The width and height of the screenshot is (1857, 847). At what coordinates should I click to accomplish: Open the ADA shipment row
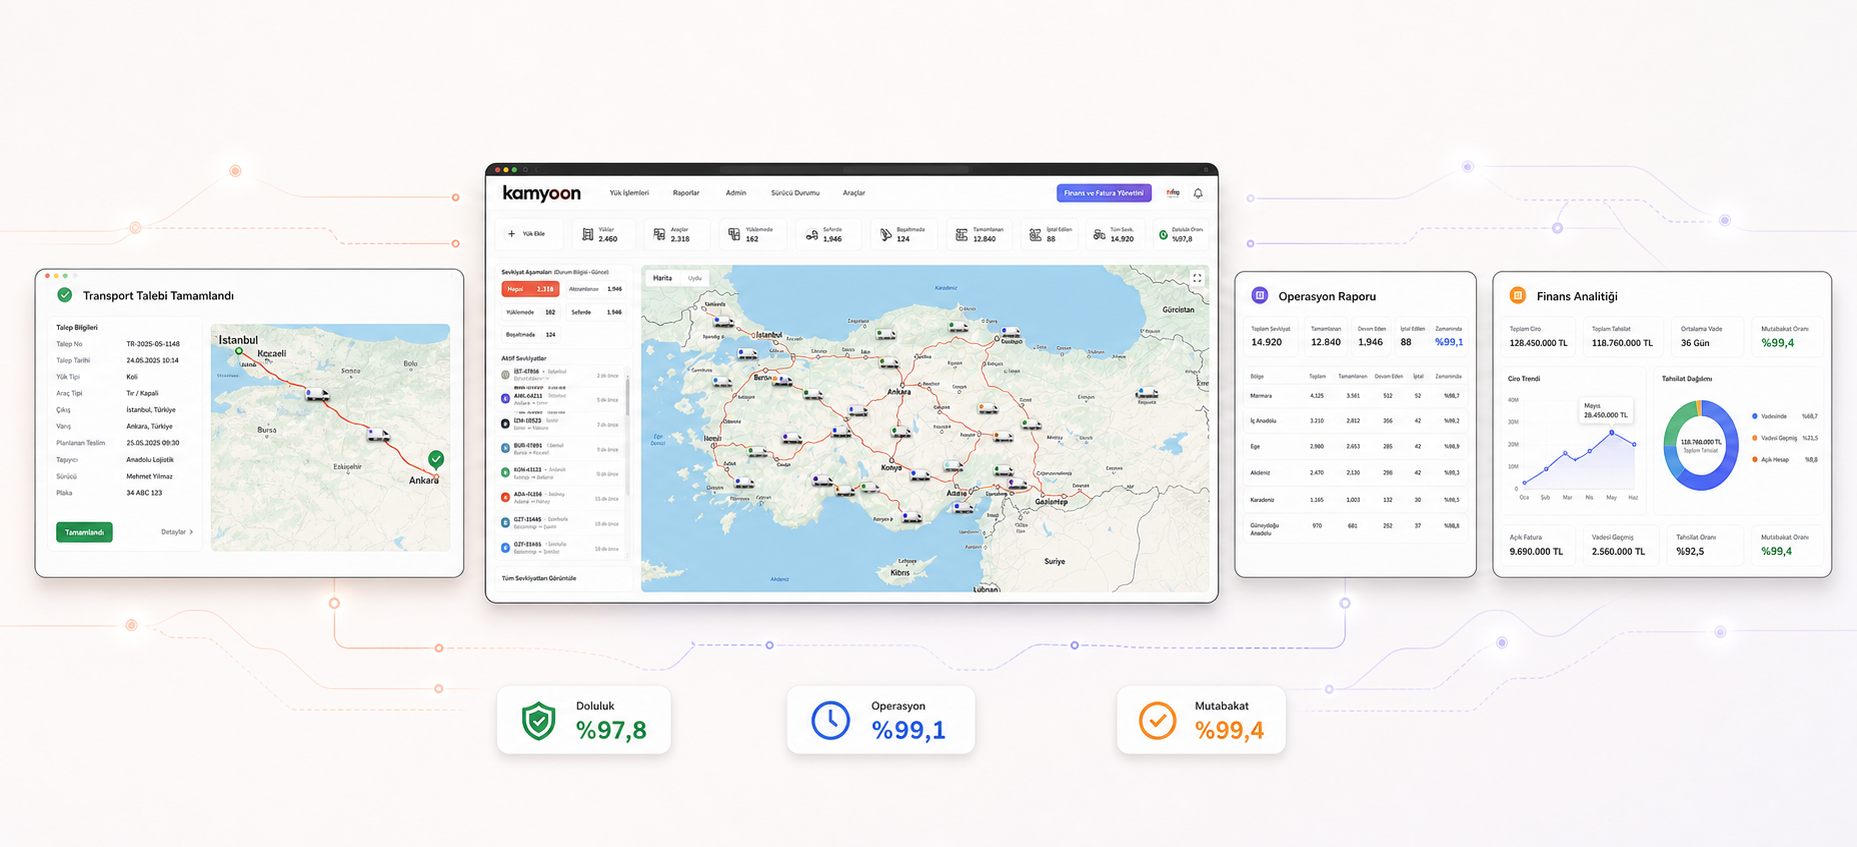click(x=560, y=497)
